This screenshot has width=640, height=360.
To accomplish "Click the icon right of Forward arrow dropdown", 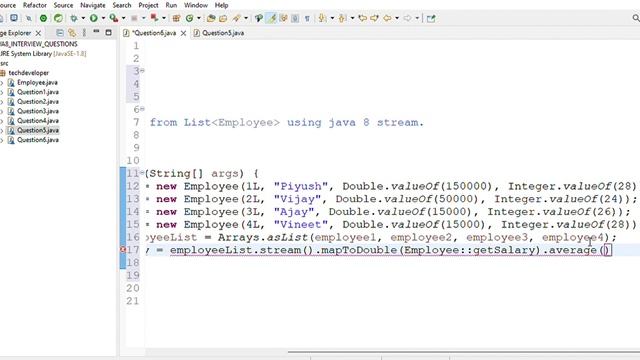I will pos(431,18).
